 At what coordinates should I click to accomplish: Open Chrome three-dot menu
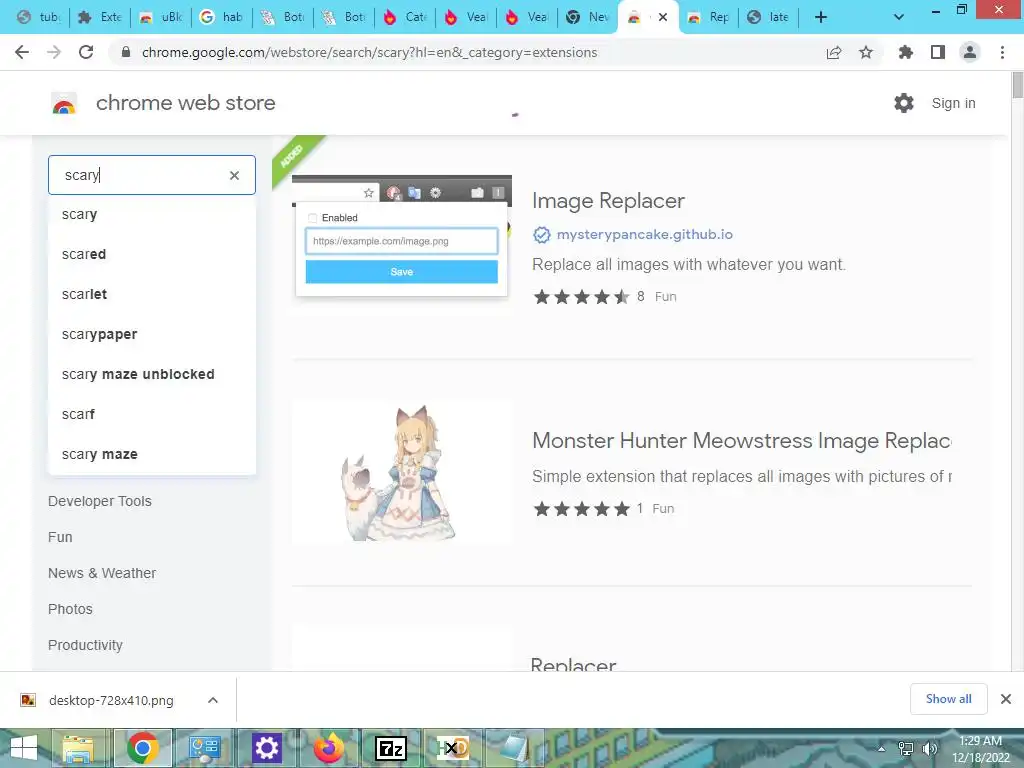(1002, 52)
